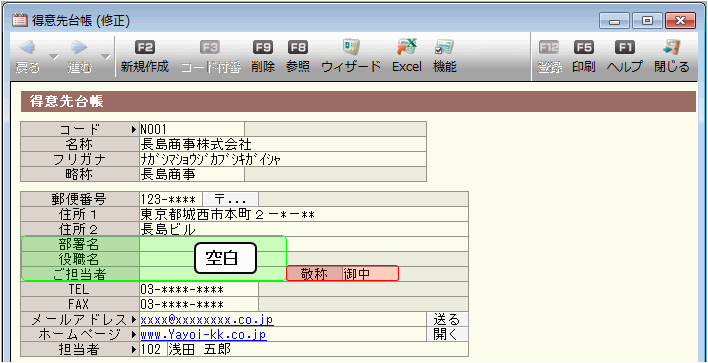Click the 開く button beside the homepage

pos(447,334)
